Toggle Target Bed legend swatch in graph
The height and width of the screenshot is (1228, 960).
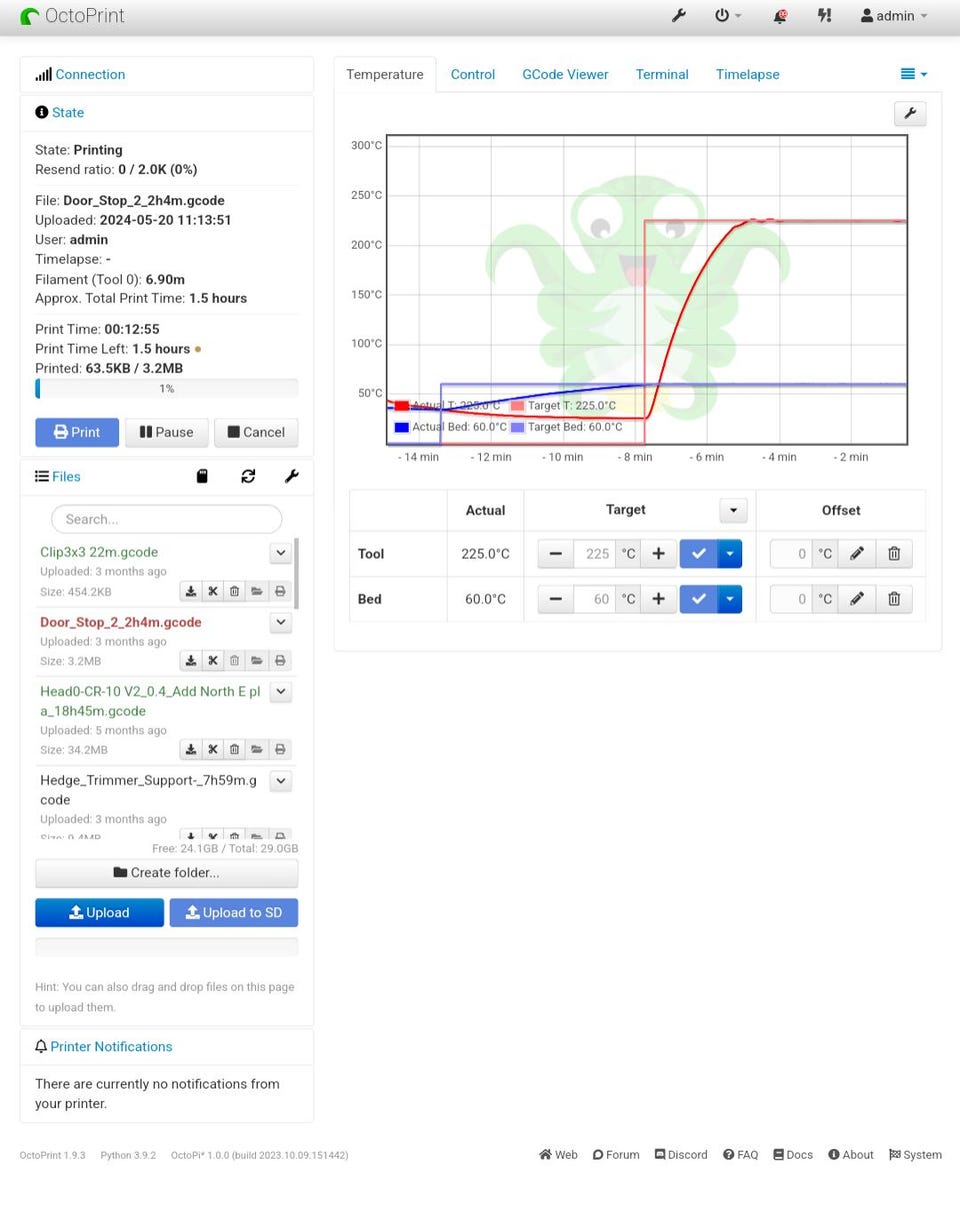click(518, 427)
